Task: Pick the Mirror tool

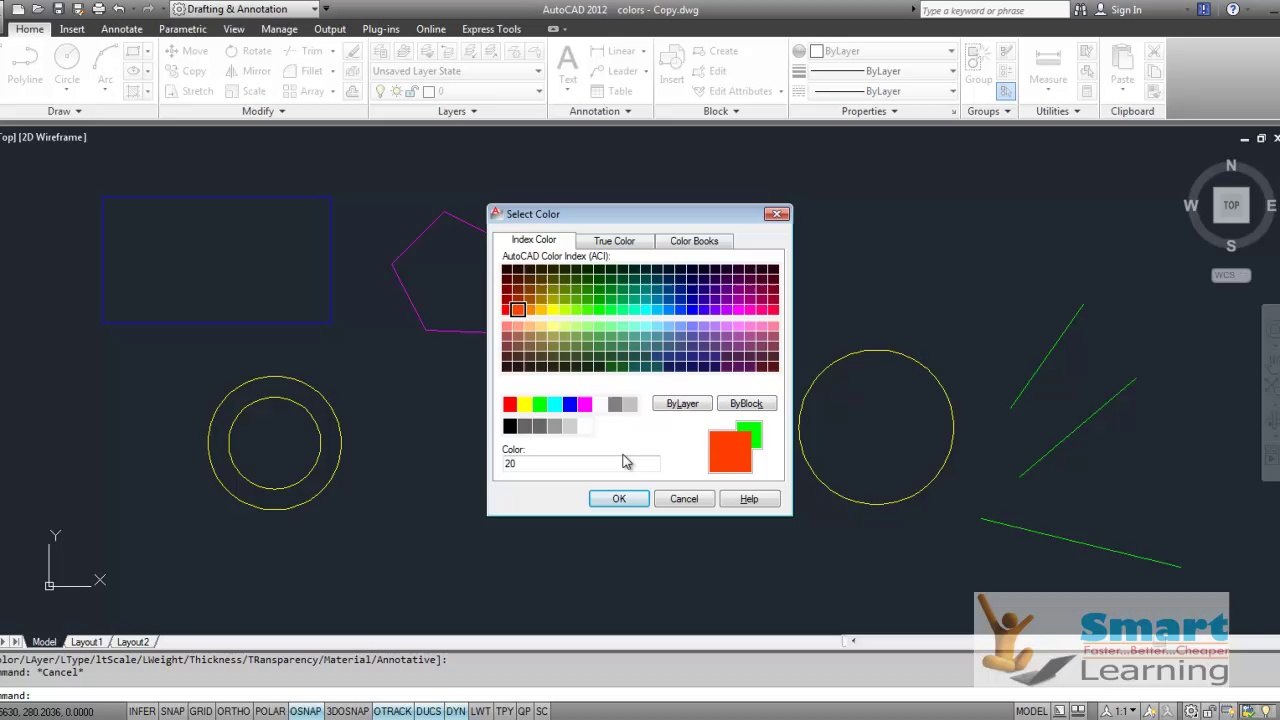Action: (248, 71)
